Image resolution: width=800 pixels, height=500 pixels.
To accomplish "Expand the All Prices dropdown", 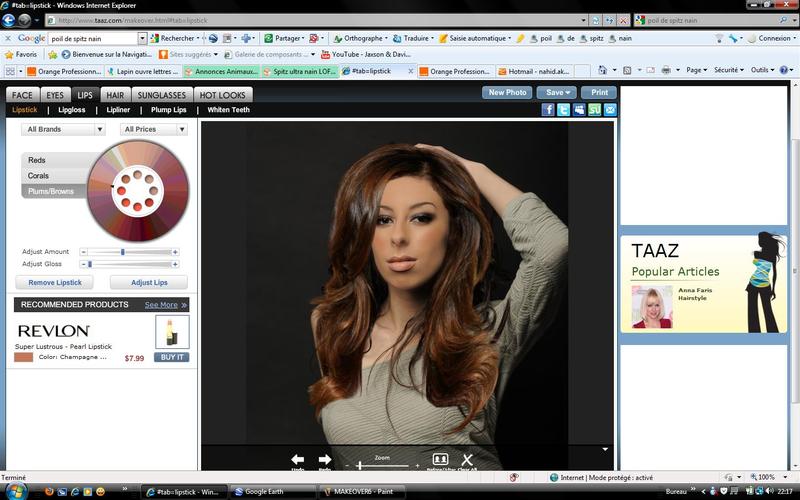I will (x=152, y=129).
